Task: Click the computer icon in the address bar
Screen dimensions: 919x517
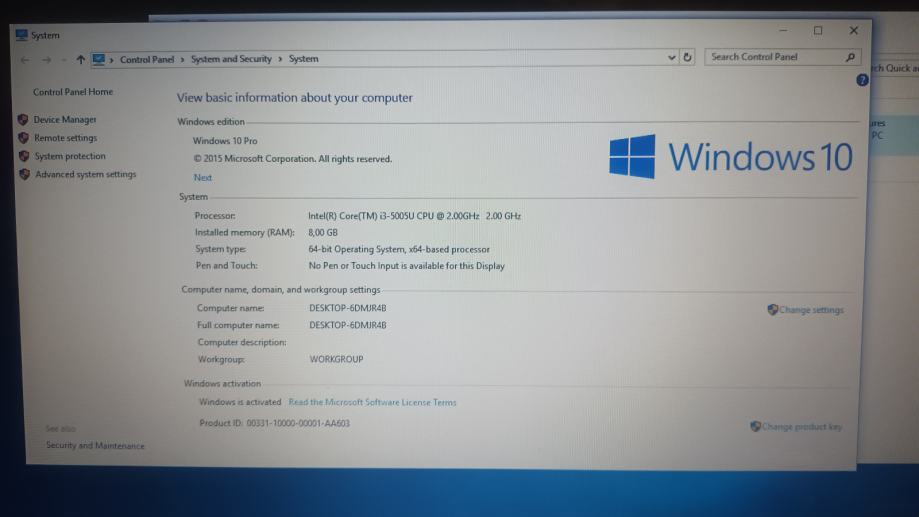Action: tap(98, 59)
